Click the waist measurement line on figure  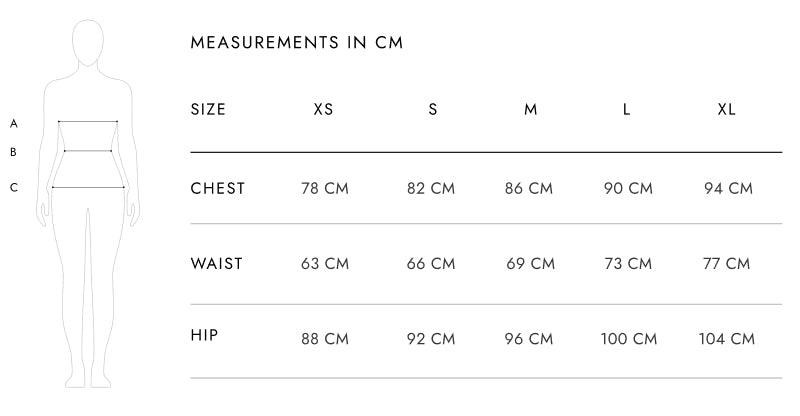point(88,151)
